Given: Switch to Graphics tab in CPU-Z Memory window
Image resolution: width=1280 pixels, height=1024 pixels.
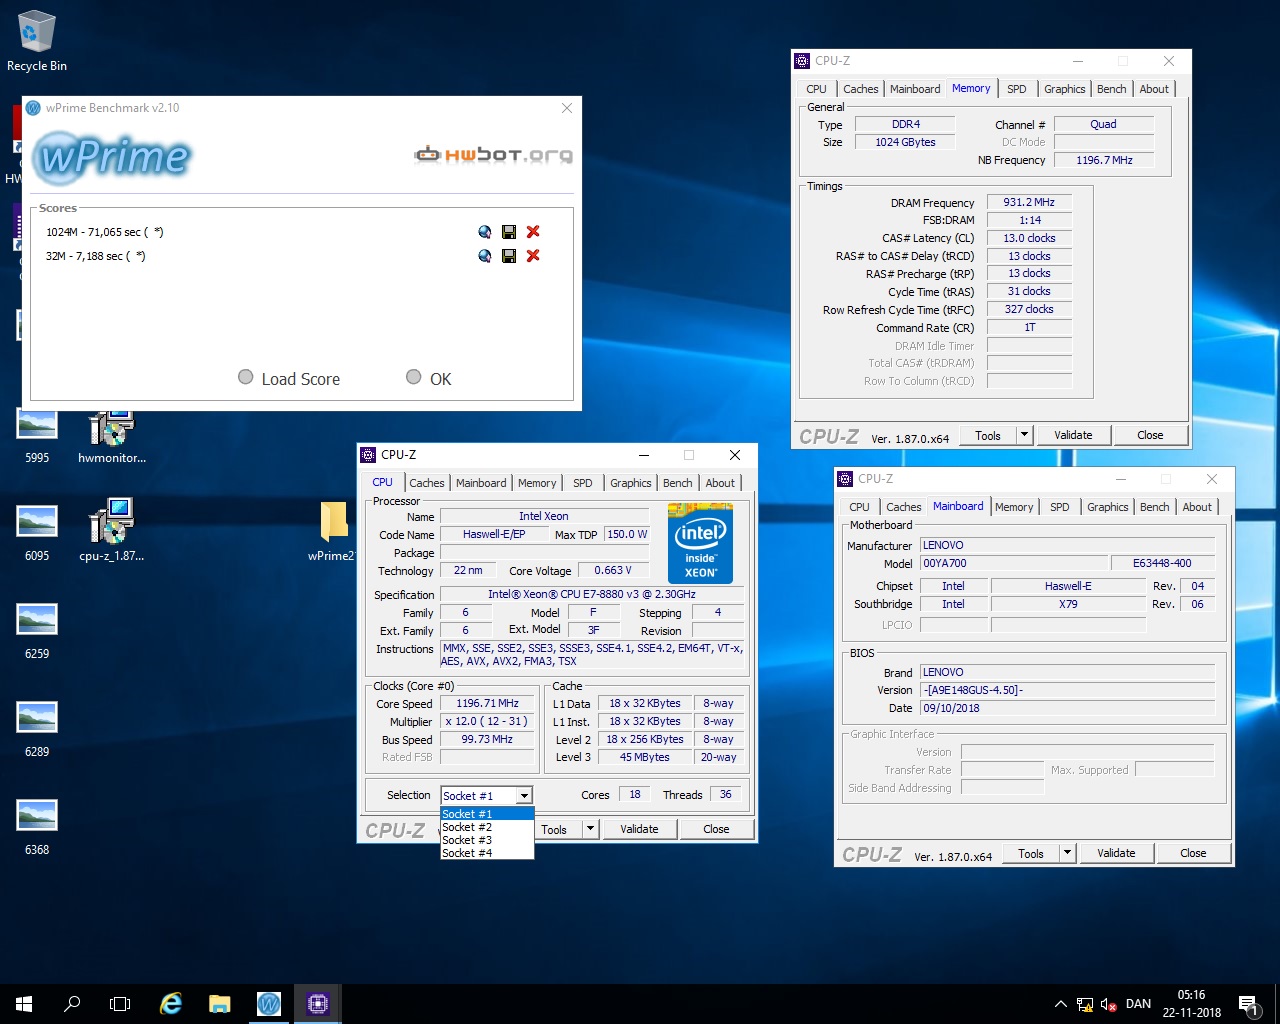Looking at the screenshot, I should (1064, 89).
